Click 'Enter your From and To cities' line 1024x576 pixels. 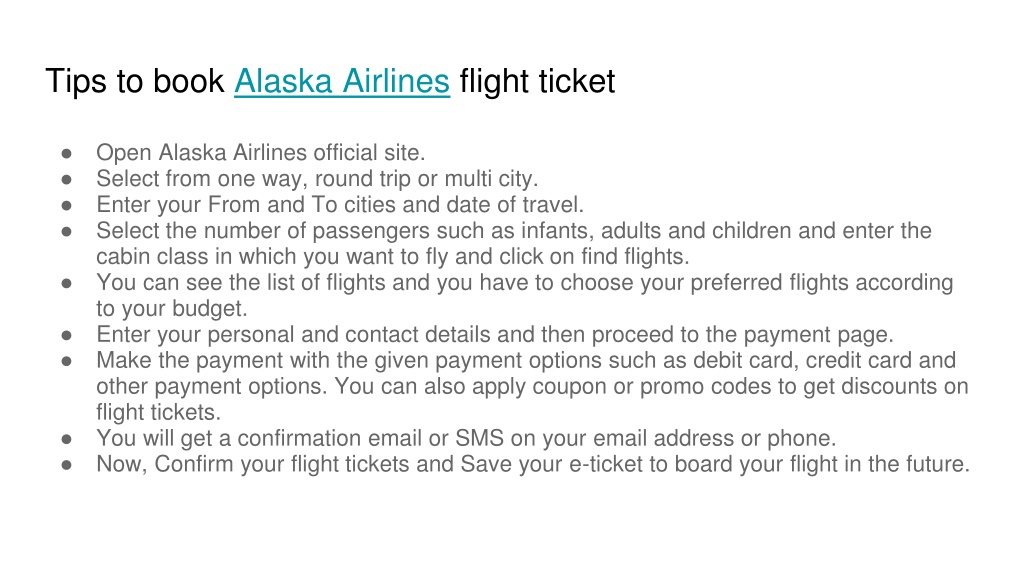pos(340,204)
